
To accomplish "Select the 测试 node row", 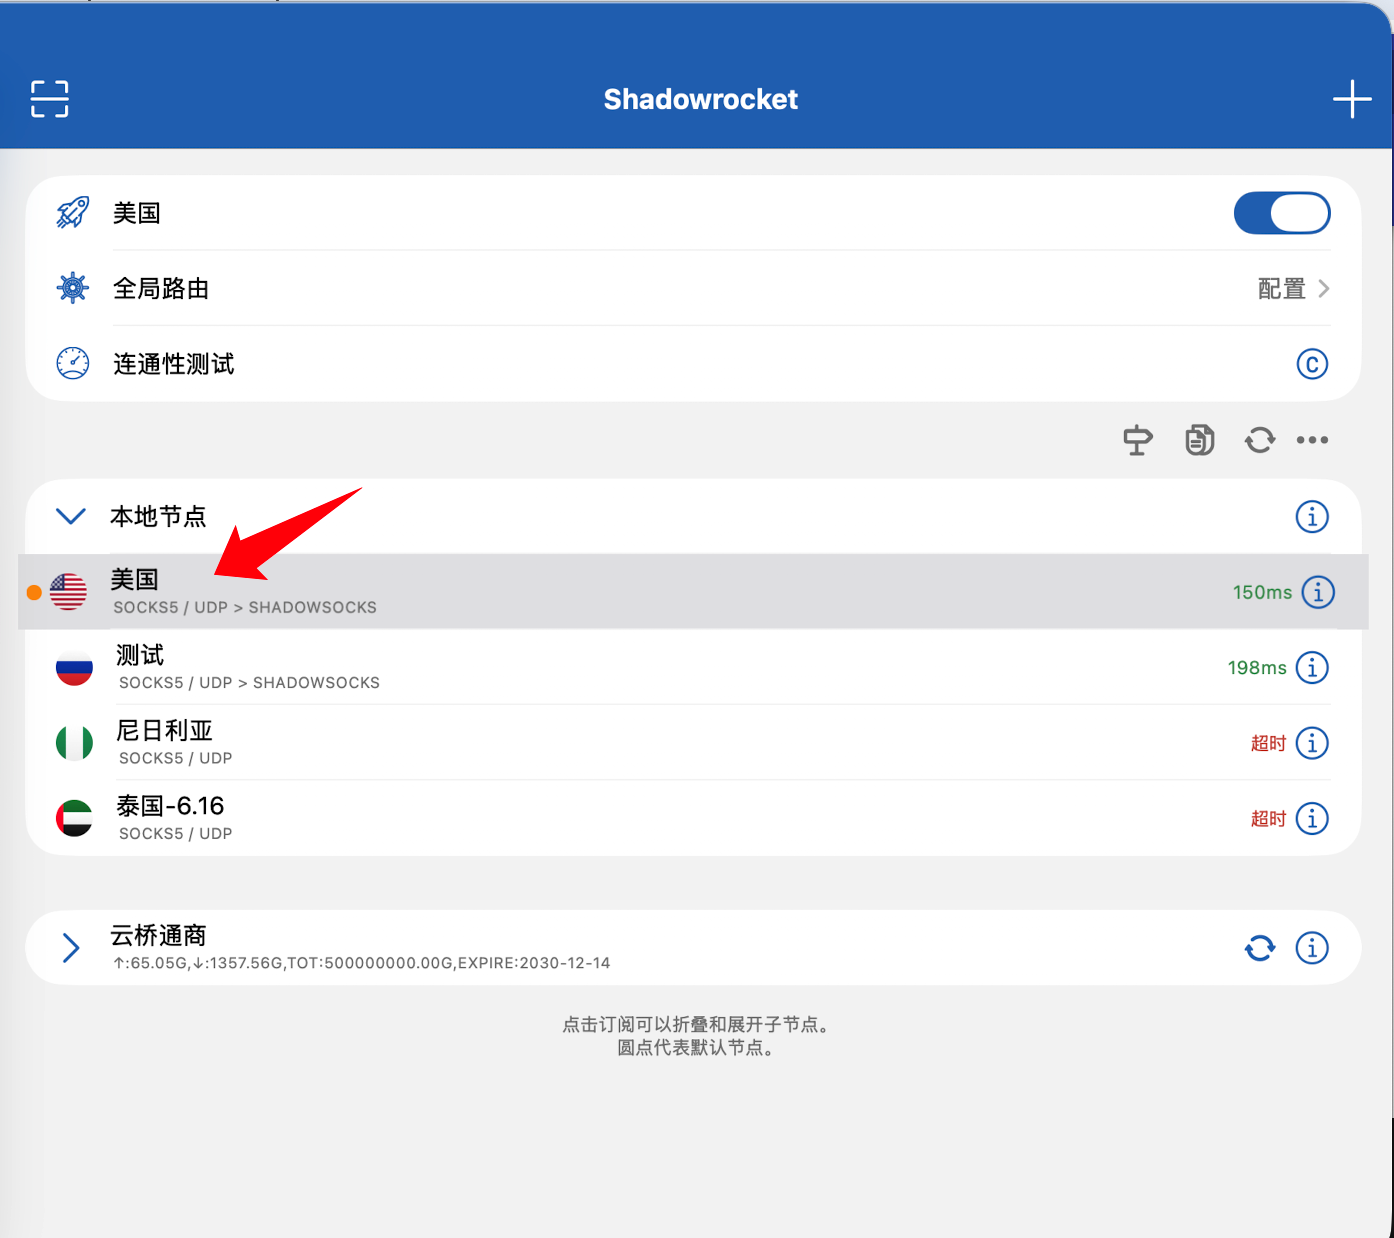I will (693, 667).
